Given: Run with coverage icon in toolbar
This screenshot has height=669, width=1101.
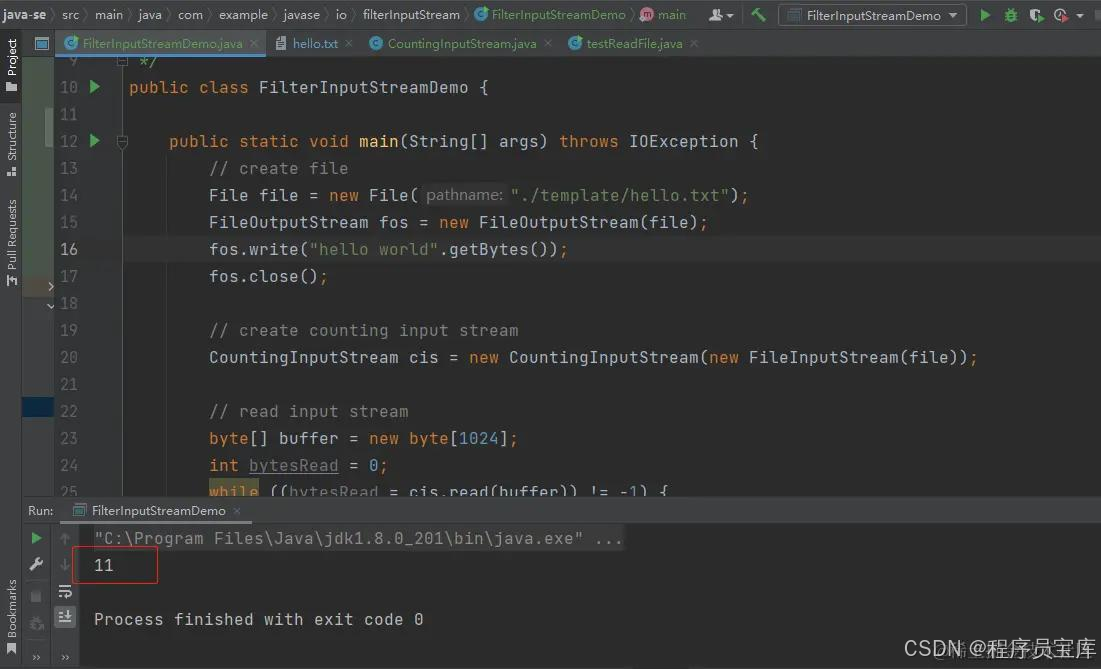Looking at the screenshot, I should 1036,15.
